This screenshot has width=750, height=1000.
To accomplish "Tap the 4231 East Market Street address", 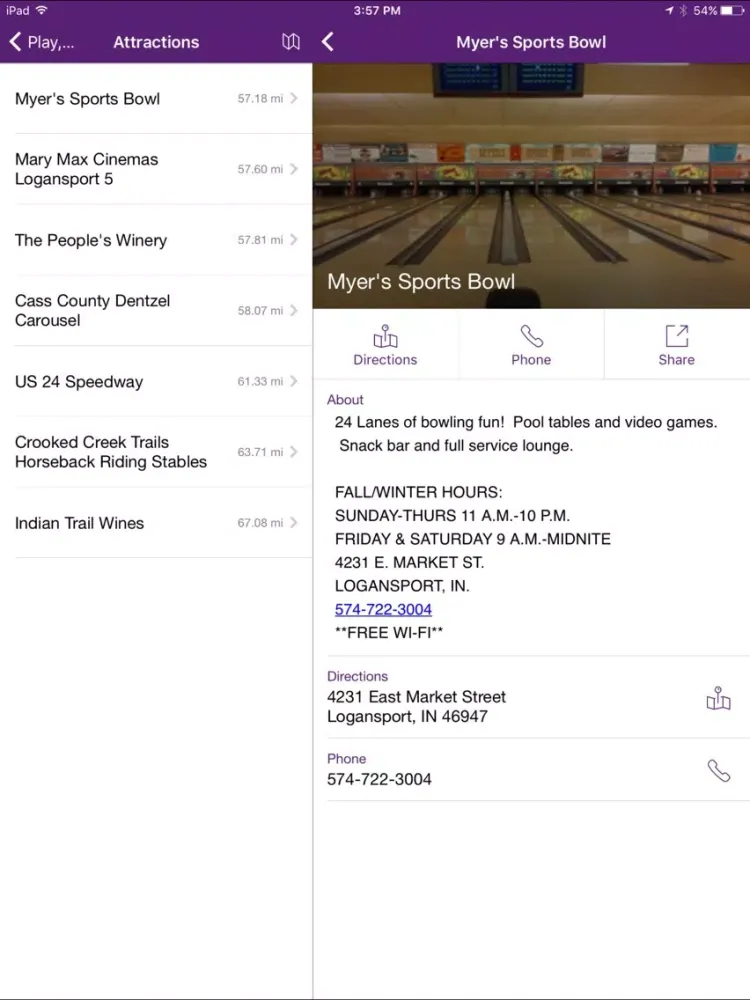I will [x=416, y=707].
